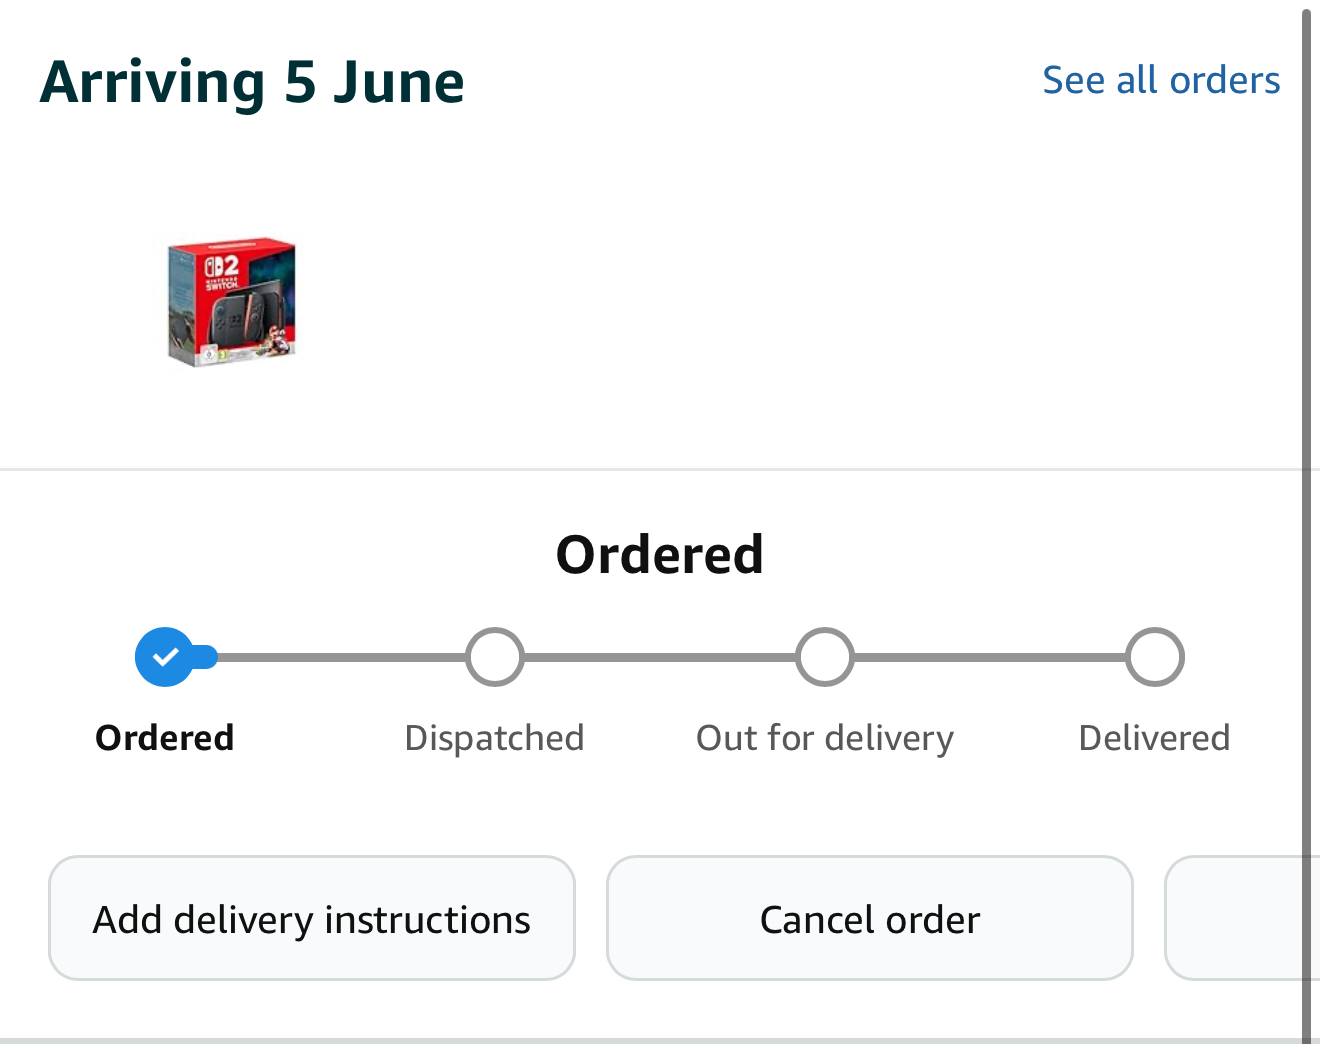This screenshot has width=1320, height=1044.
Task: Open the Nintendo Switch 2 product thumbnail
Action: pos(232,302)
